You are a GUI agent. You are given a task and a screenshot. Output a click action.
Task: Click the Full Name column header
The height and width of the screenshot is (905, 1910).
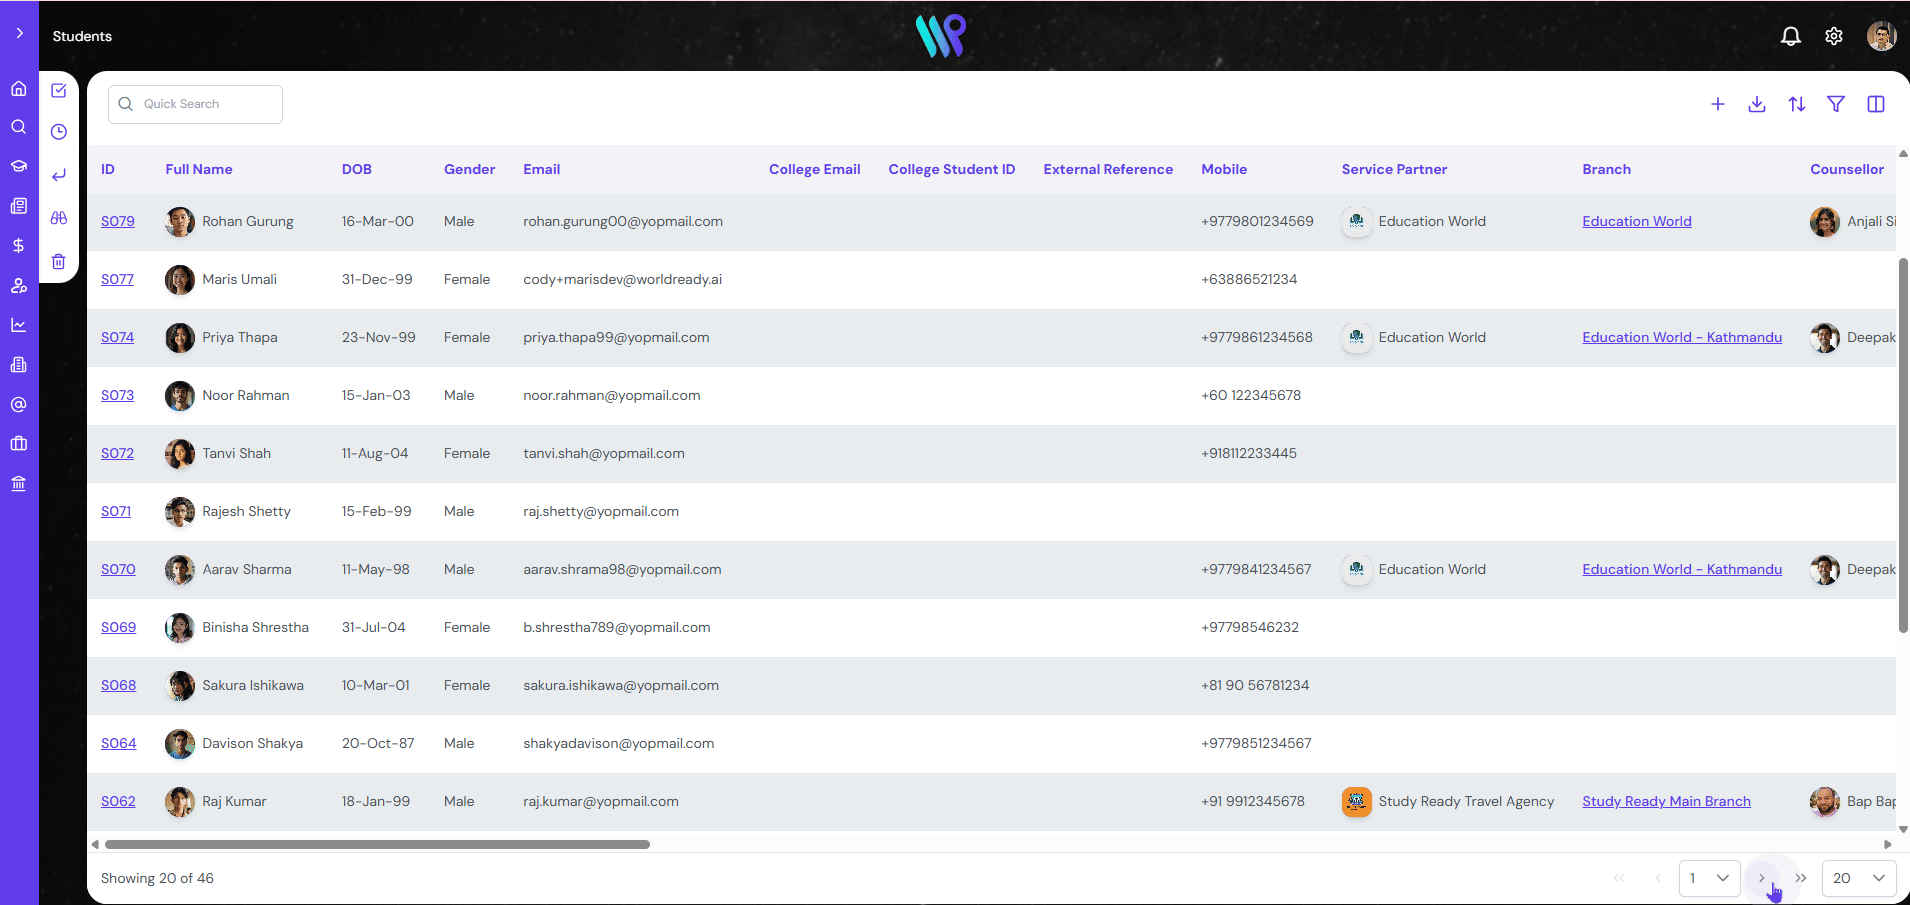tap(198, 169)
